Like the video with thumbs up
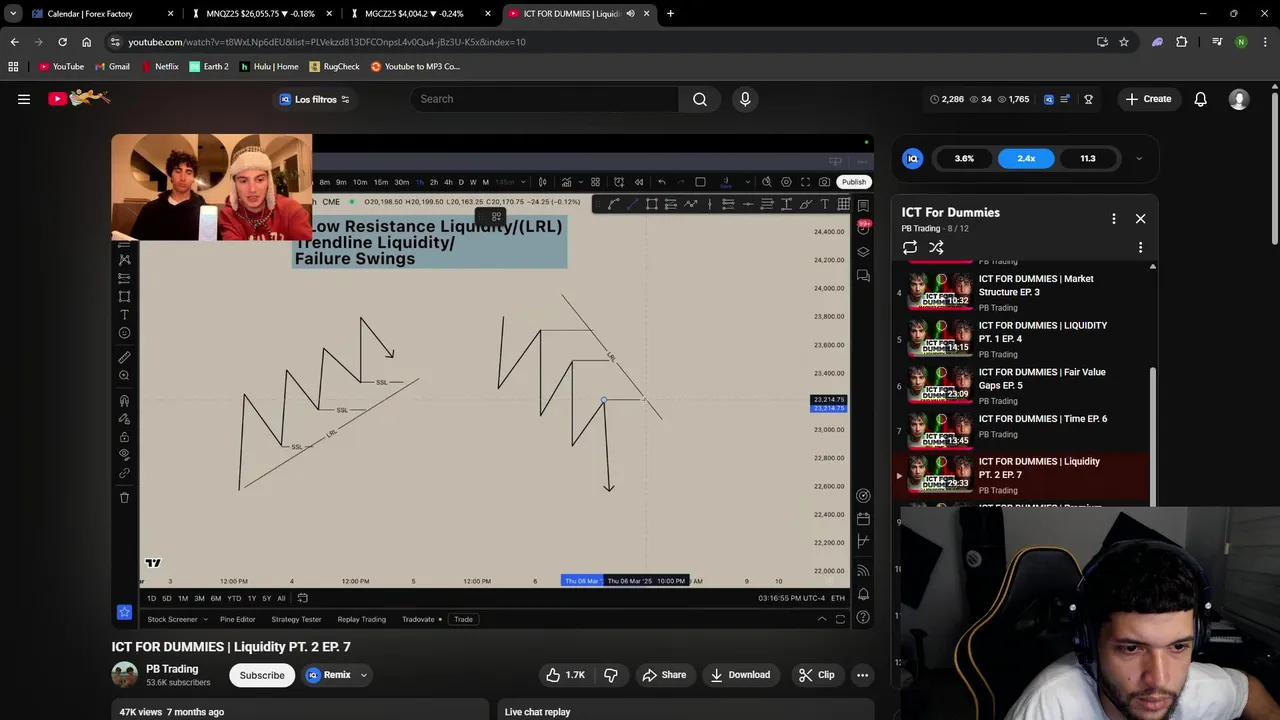Image resolution: width=1280 pixels, height=720 pixels. coord(565,675)
